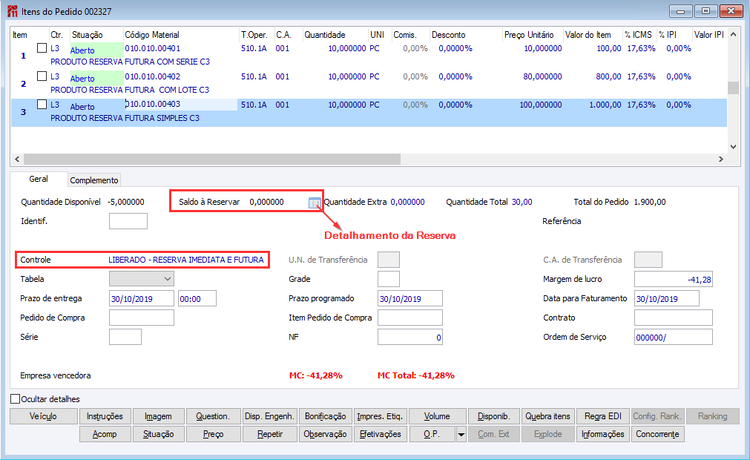Click the Pedido de Compra input field
The image size is (750, 460).
[142, 318]
